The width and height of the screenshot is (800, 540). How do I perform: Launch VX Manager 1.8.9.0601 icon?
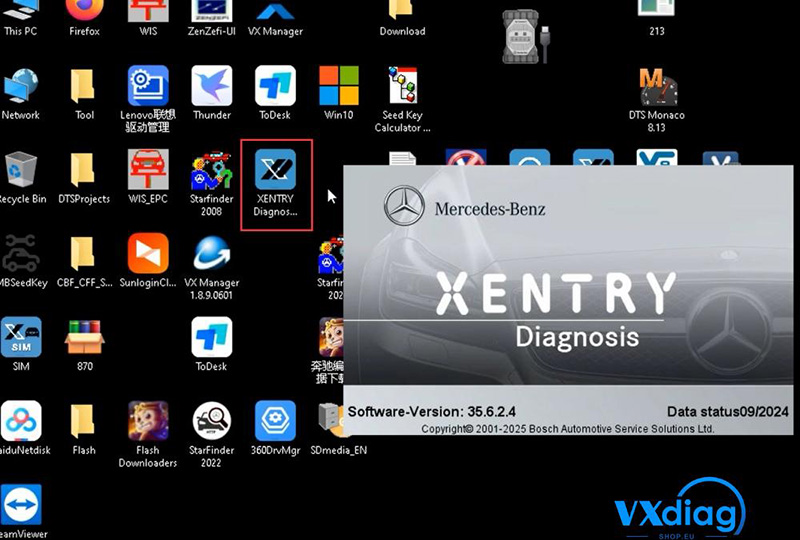point(212,267)
